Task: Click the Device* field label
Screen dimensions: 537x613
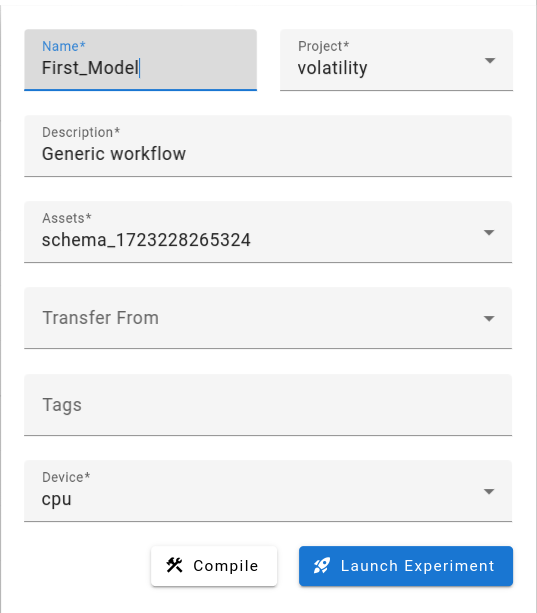Action: pos(66,477)
